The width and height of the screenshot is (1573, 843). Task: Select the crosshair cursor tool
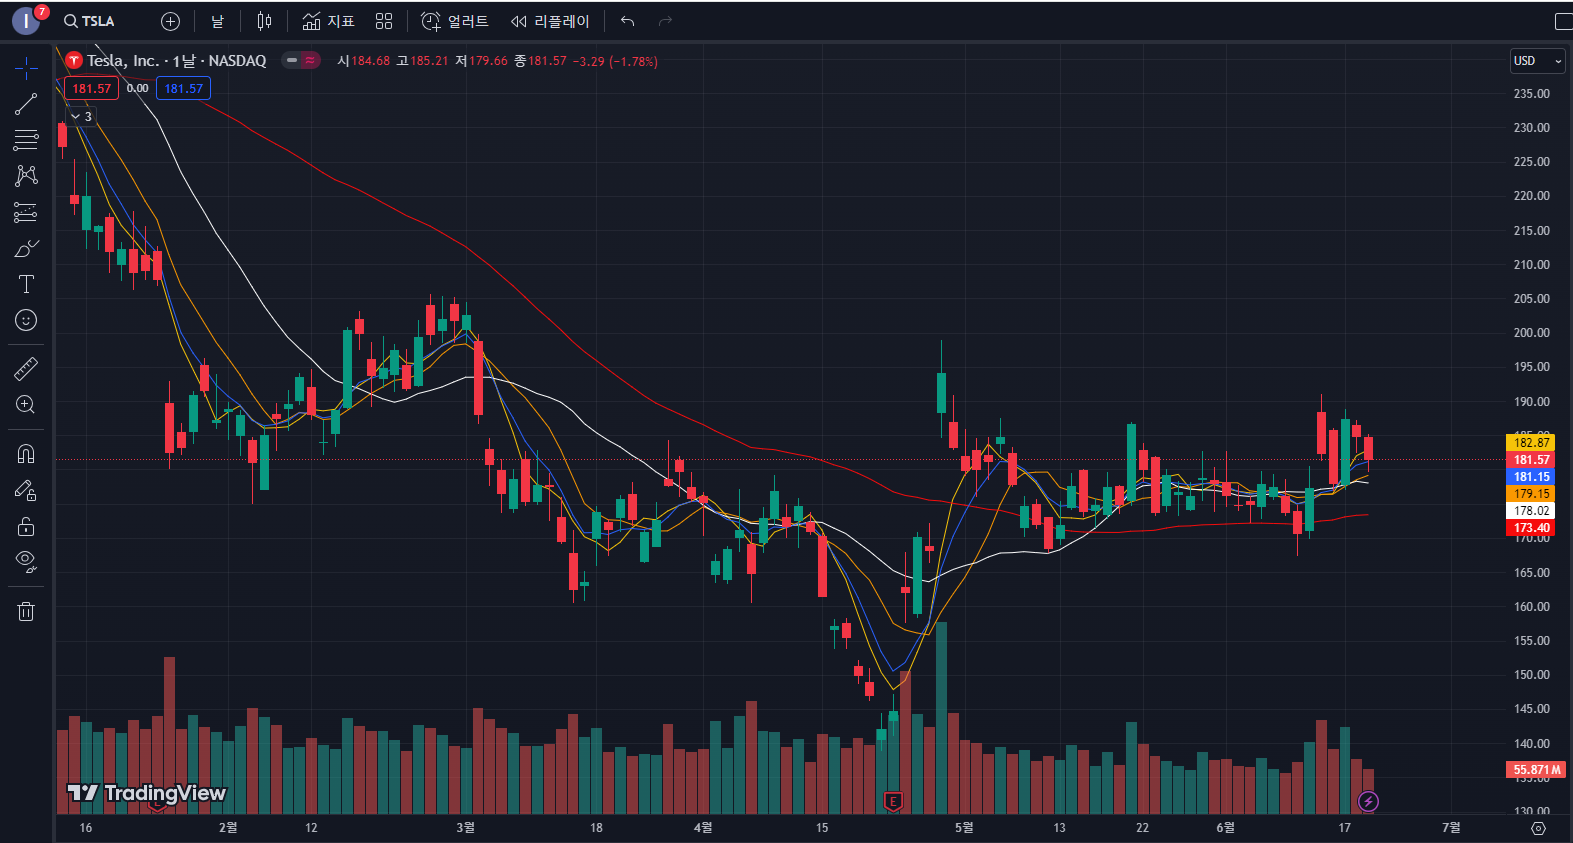pos(26,67)
